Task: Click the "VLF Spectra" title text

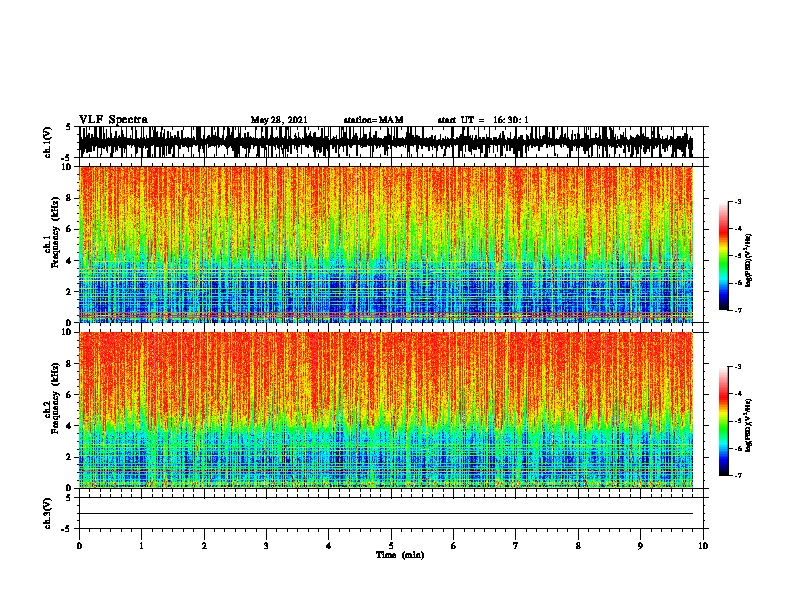Action: tap(113, 120)
